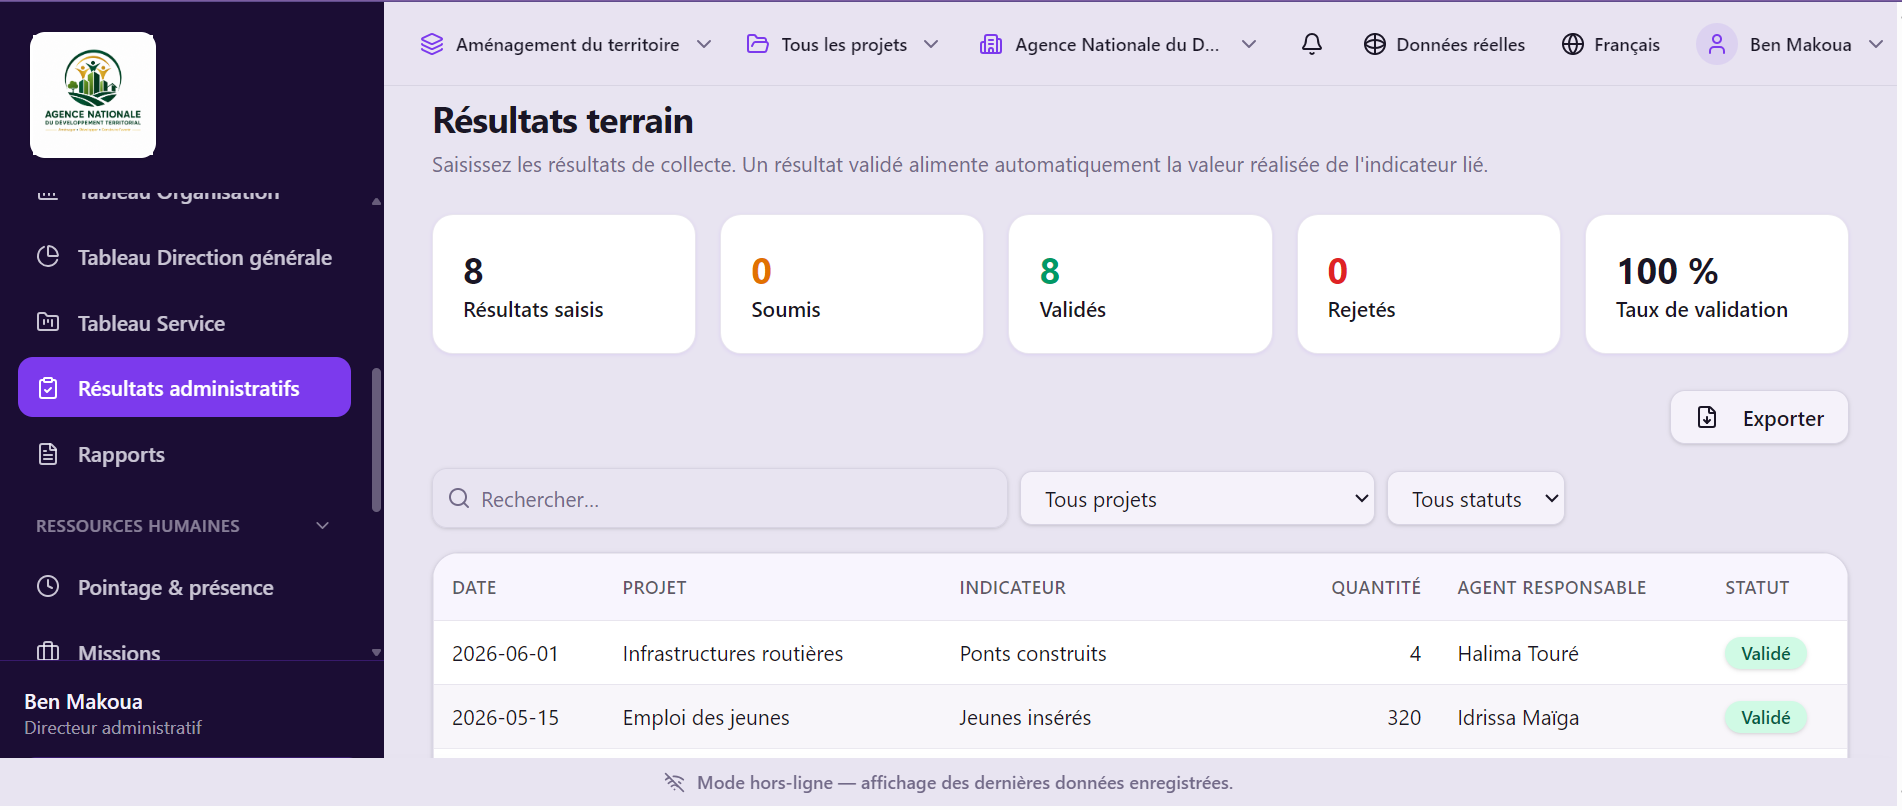
Task: Switch data mode via Données réelles
Action: point(1444,44)
